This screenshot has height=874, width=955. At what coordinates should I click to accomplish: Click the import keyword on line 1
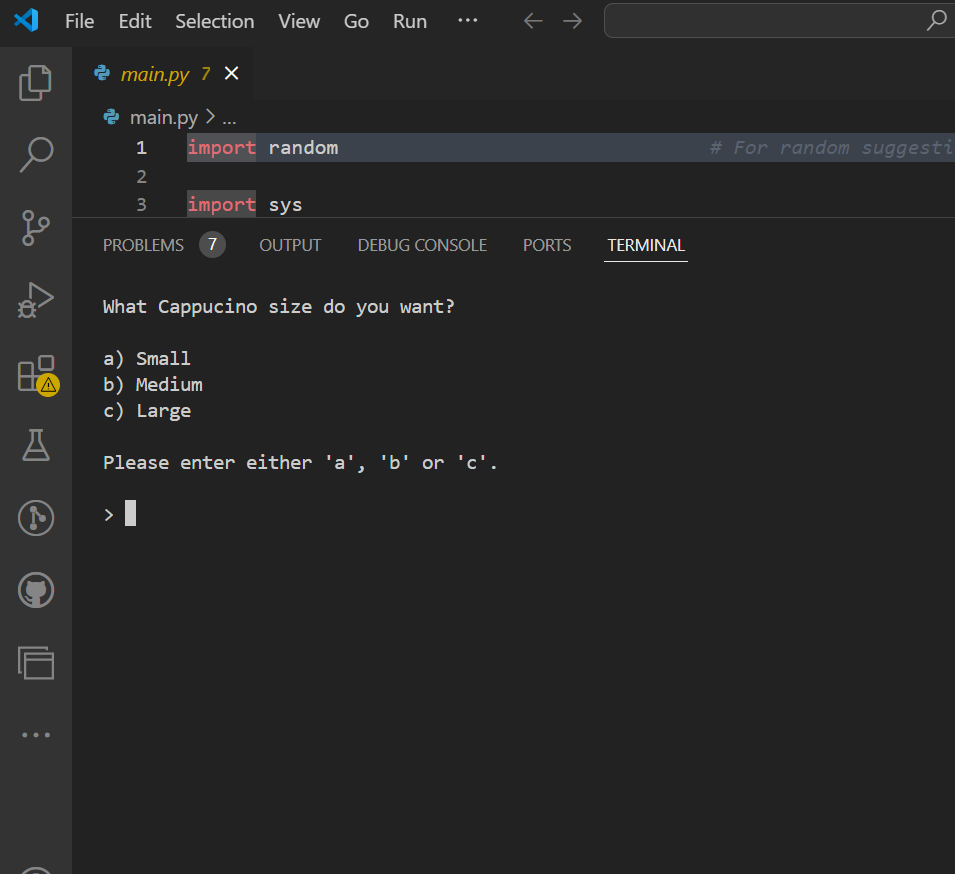(222, 148)
